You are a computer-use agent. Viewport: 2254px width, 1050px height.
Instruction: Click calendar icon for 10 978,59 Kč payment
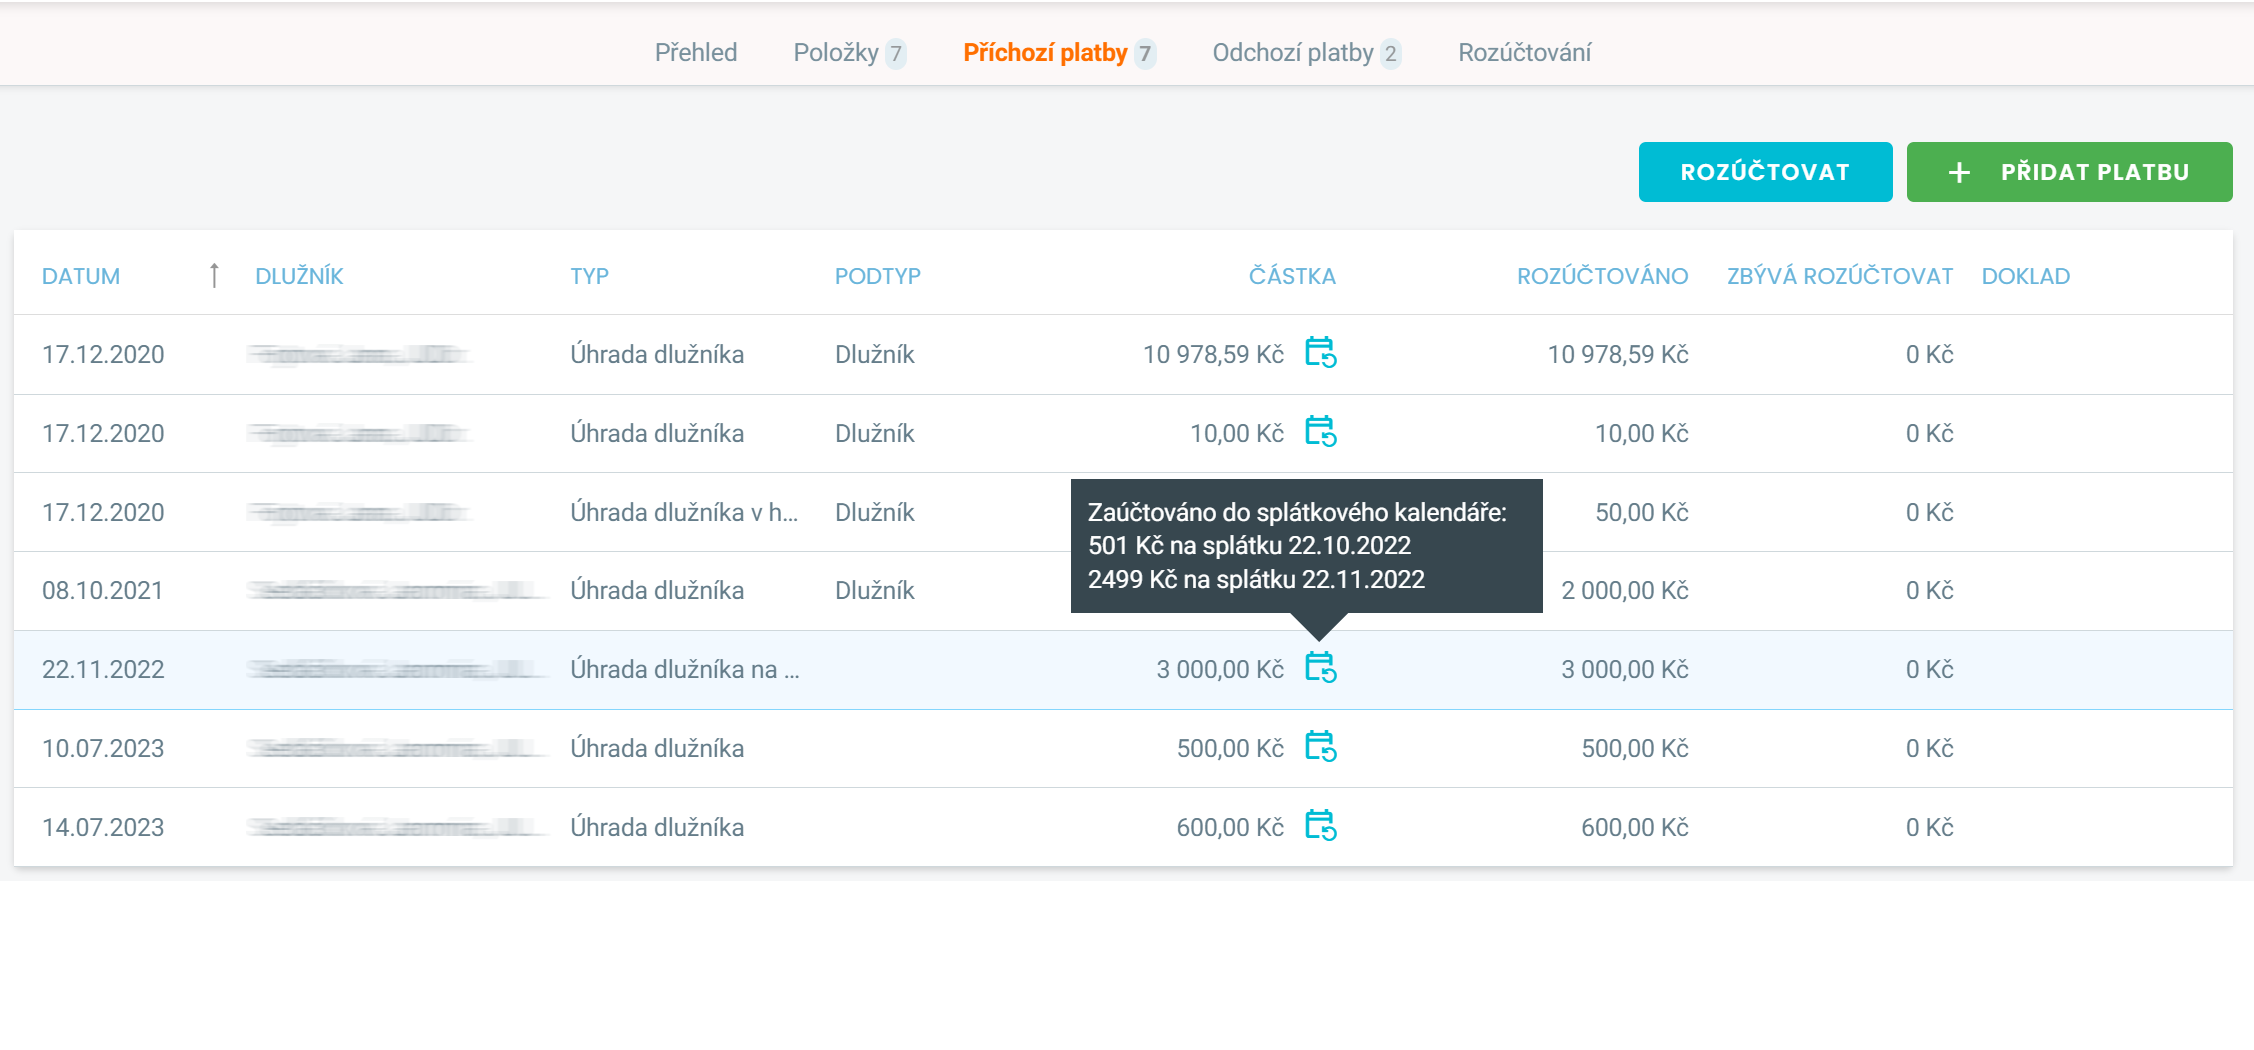[1320, 353]
